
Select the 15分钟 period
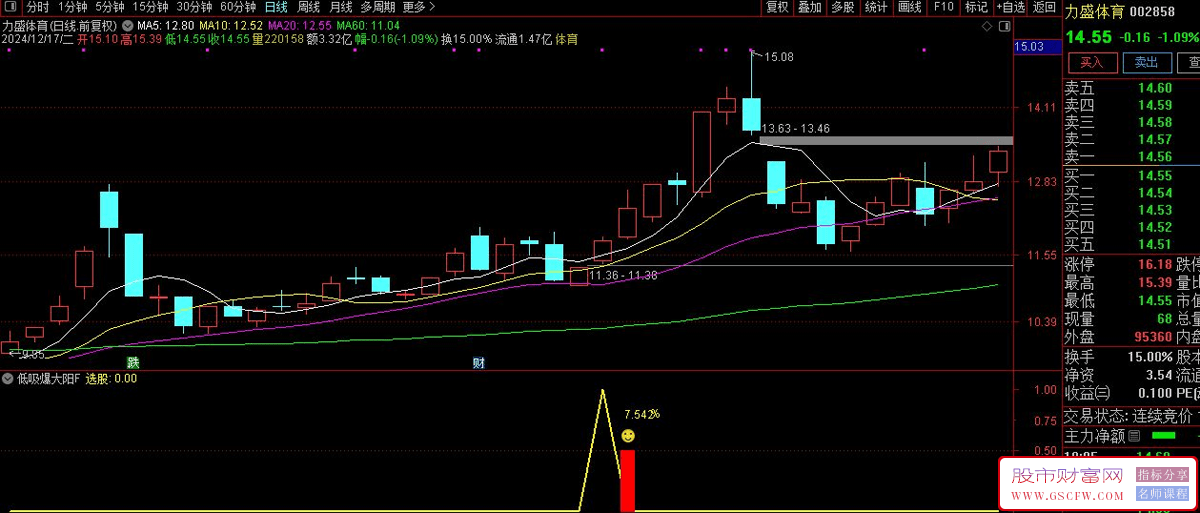150,6
